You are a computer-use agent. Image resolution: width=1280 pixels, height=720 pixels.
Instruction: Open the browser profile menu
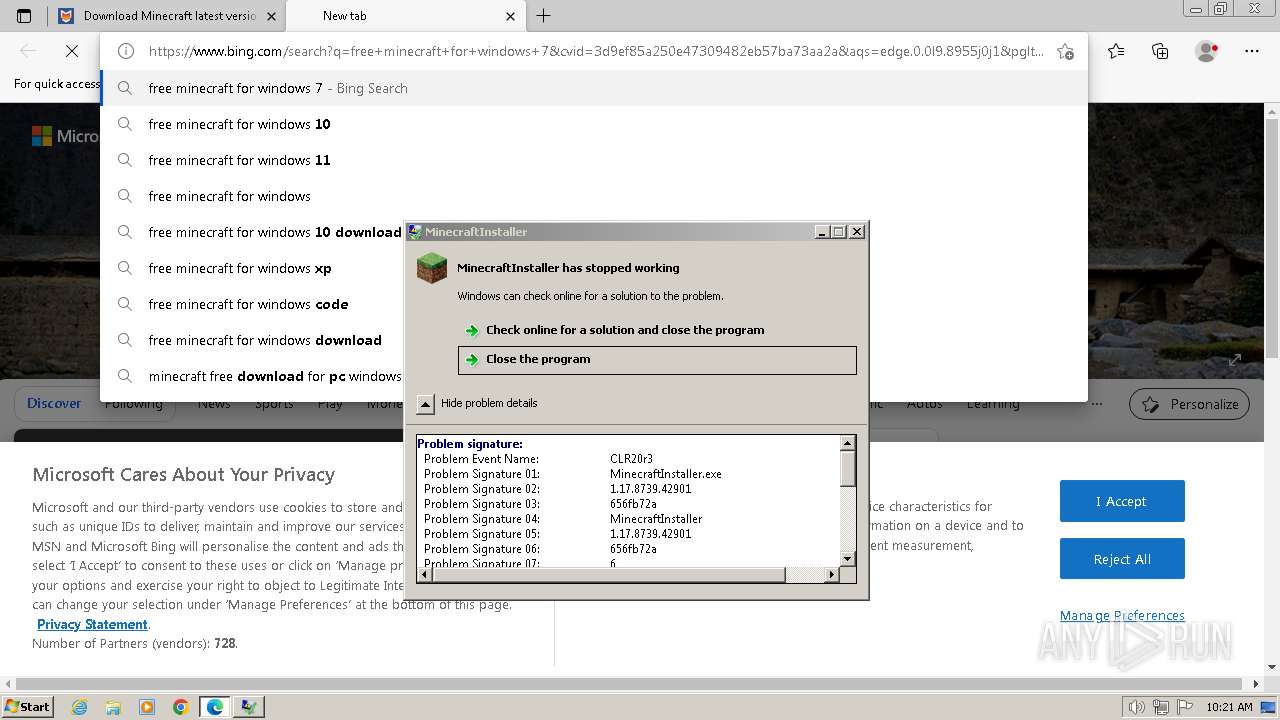click(1206, 51)
